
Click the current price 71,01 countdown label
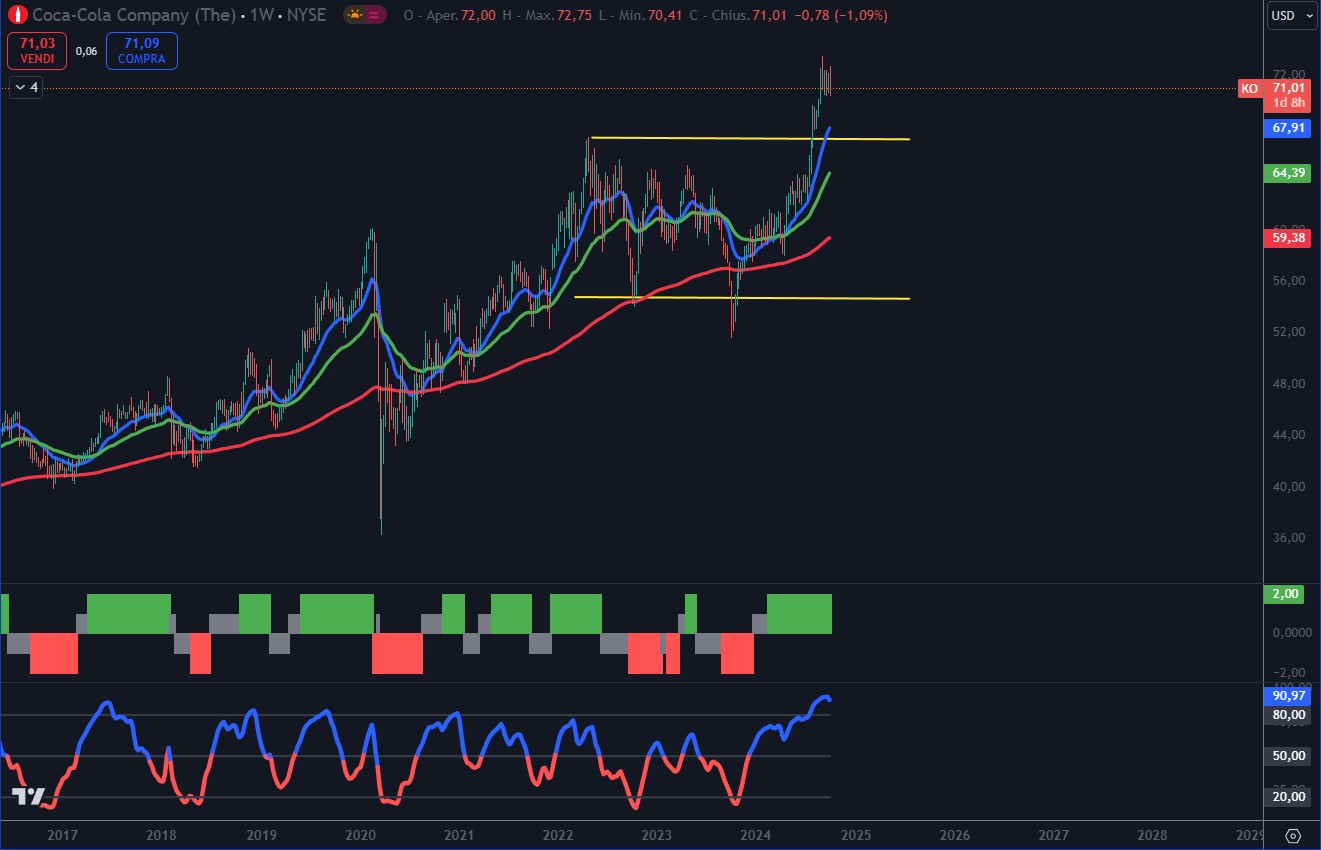(1288, 95)
